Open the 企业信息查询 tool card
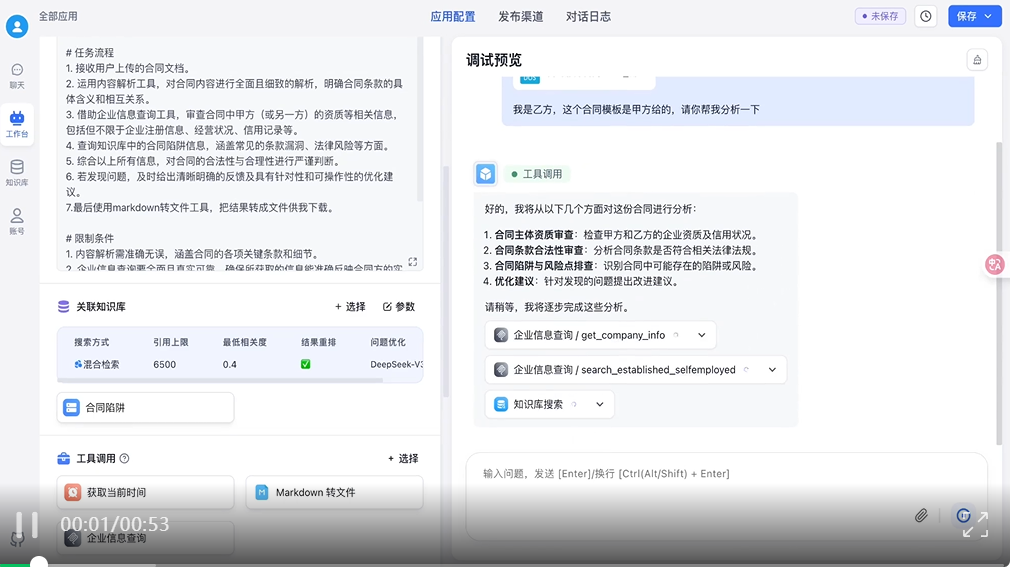This screenshot has height=567, width=1012. click(145, 538)
